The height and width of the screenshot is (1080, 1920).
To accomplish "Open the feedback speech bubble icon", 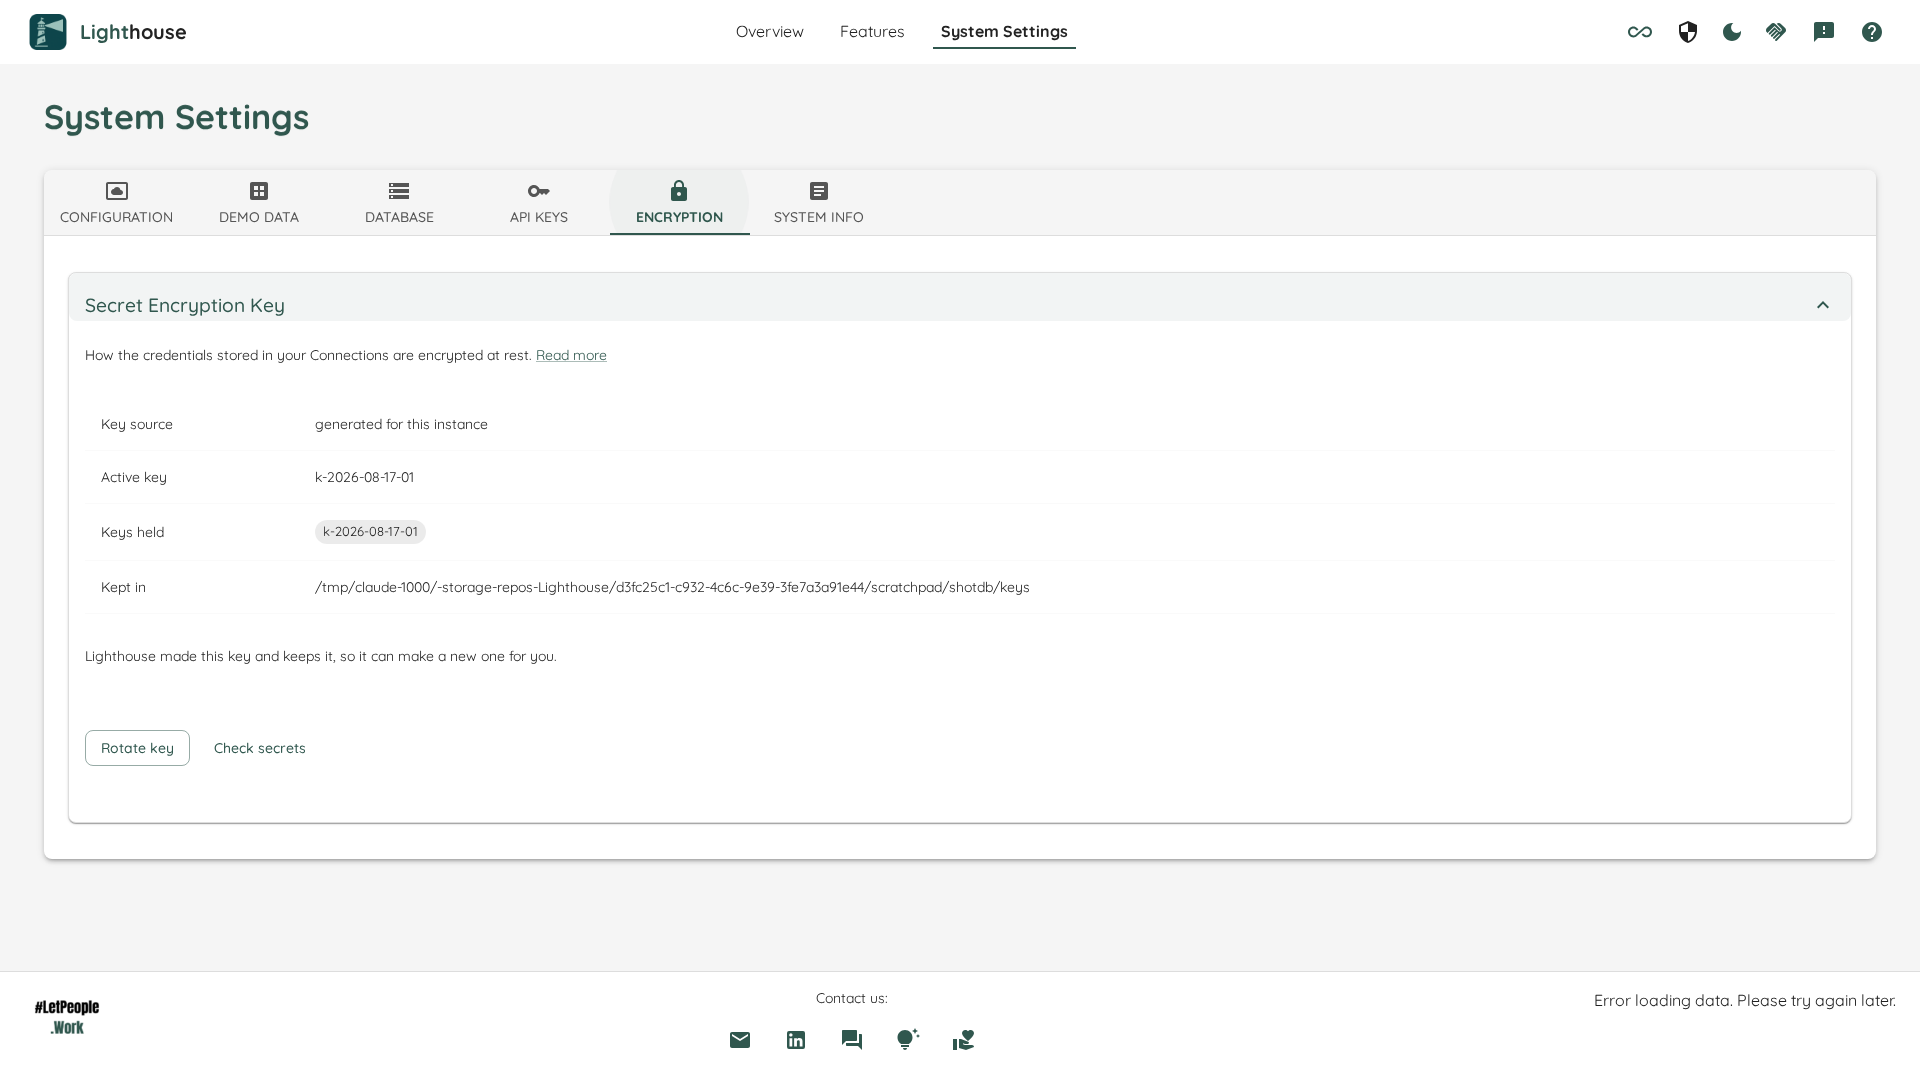I will [1824, 32].
